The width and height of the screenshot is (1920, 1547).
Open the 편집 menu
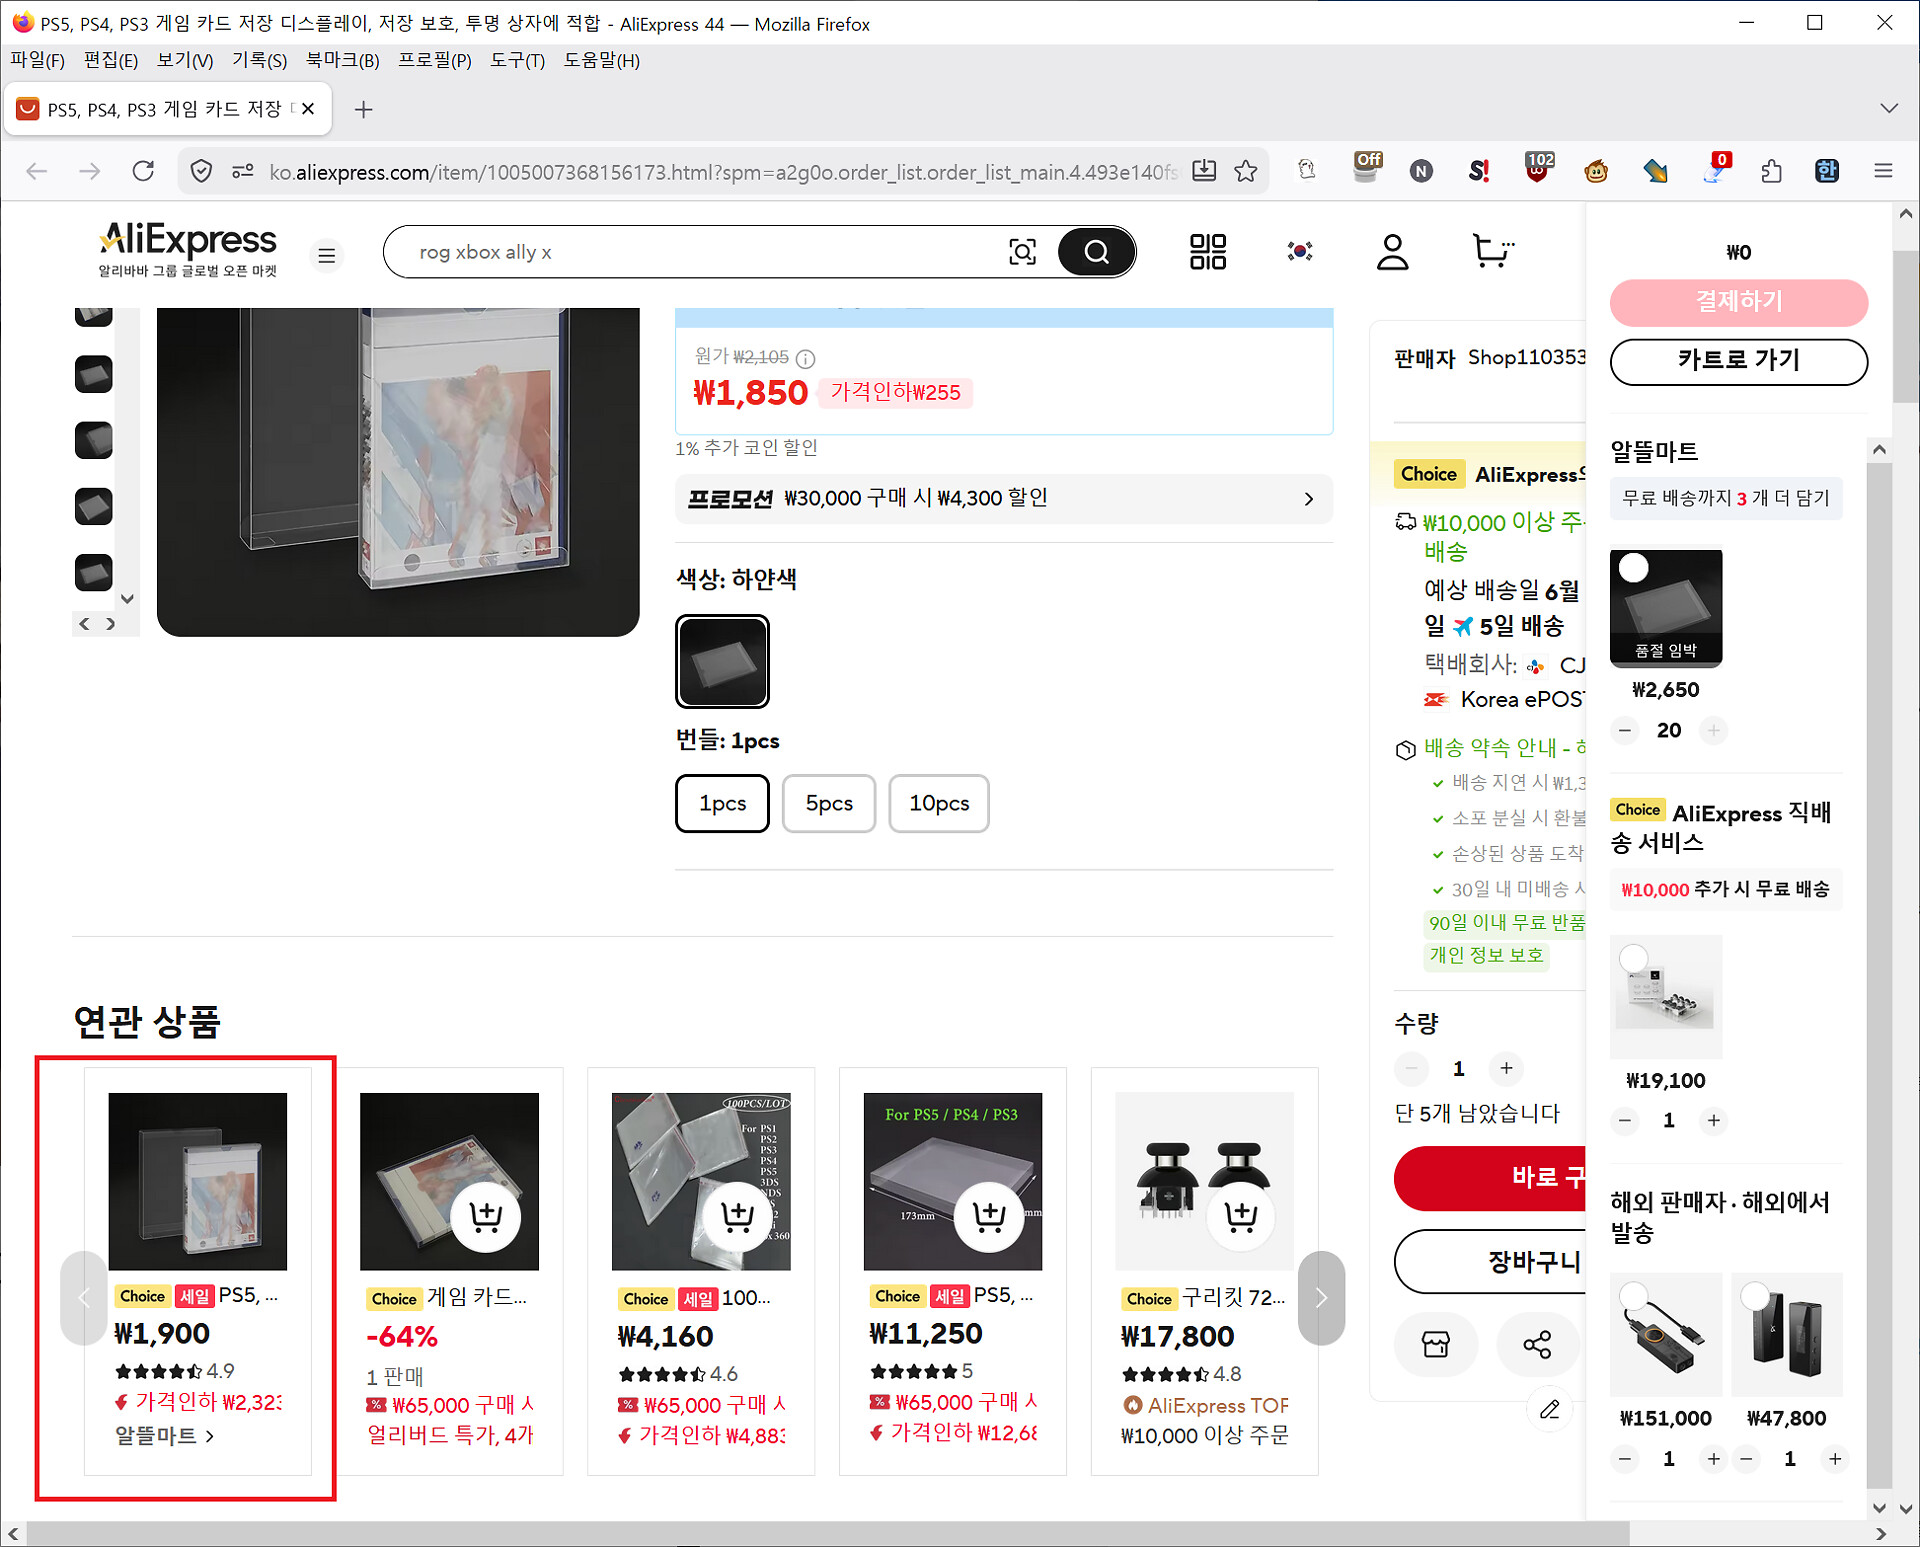(x=111, y=60)
